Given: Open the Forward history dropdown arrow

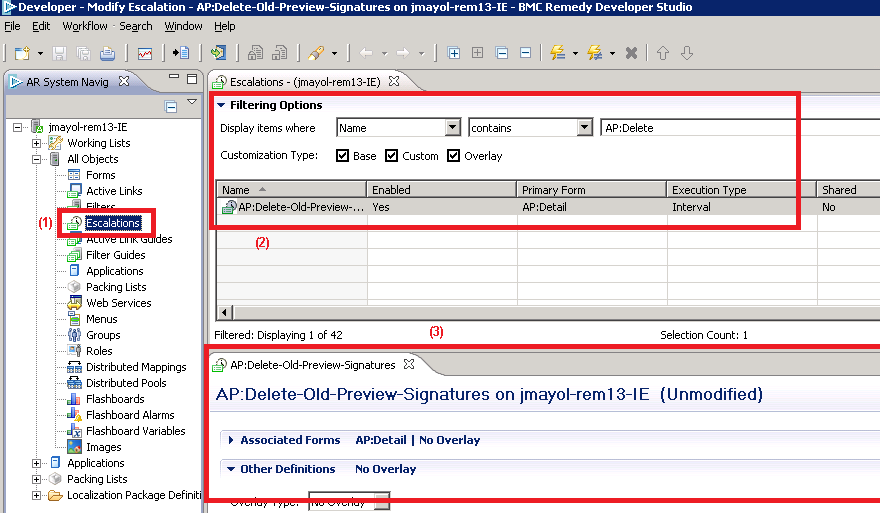Looking at the screenshot, I should point(421,54).
